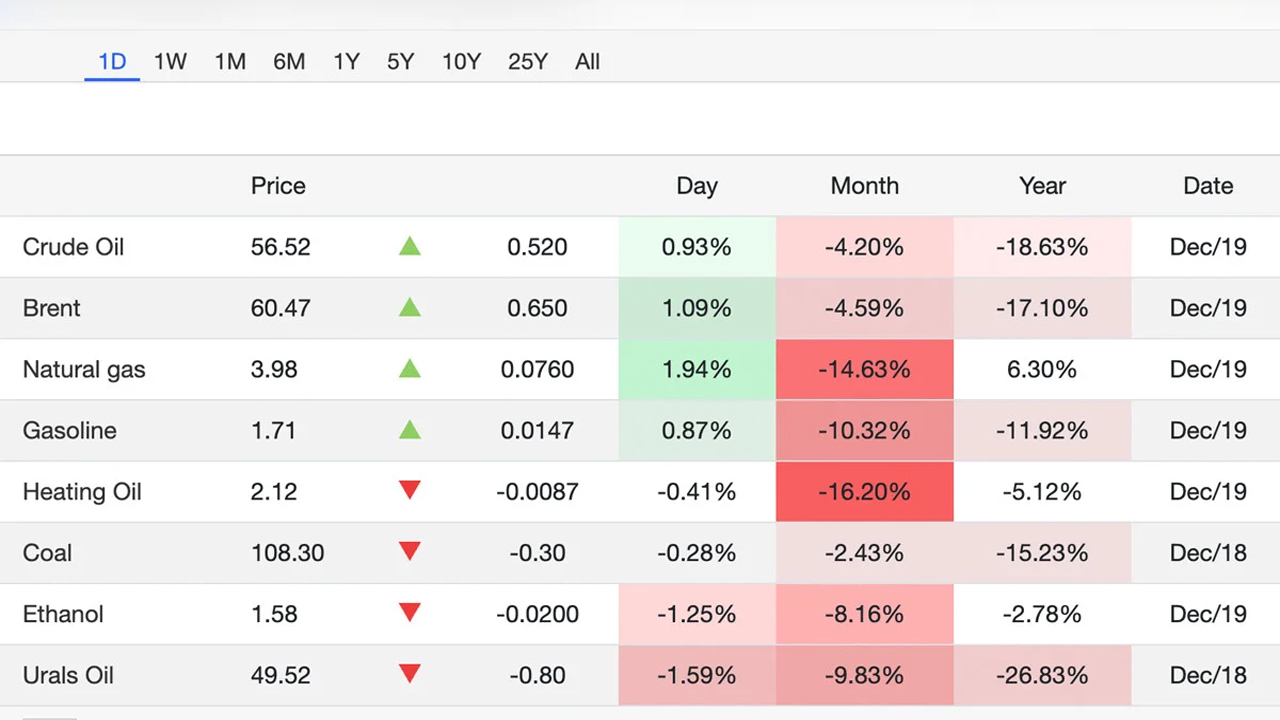The width and height of the screenshot is (1280, 720).
Task: Select the 1D time range tab
Action: click(x=112, y=62)
